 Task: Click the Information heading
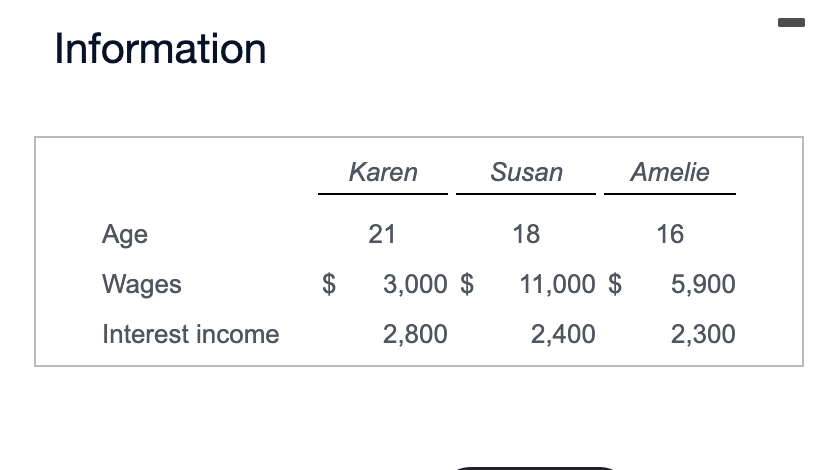pyautogui.click(x=160, y=49)
